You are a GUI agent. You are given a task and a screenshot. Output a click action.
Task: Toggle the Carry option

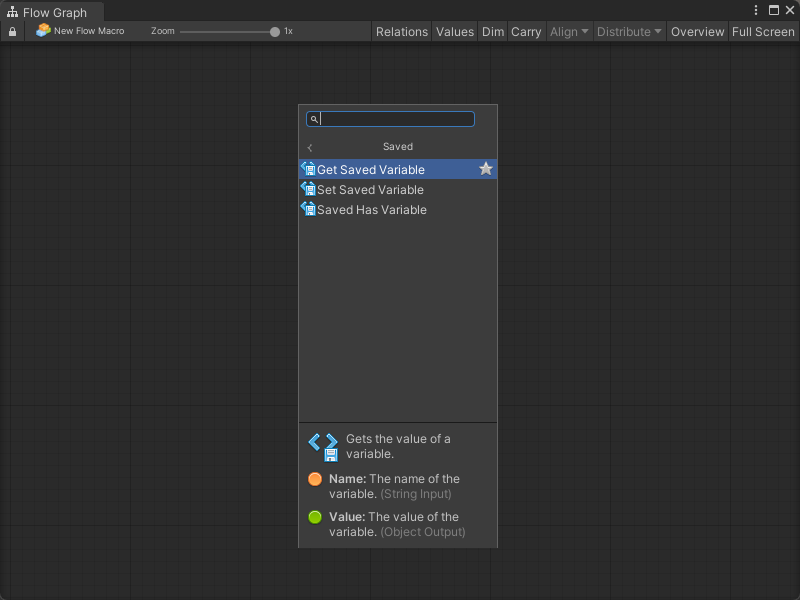(526, 32)
